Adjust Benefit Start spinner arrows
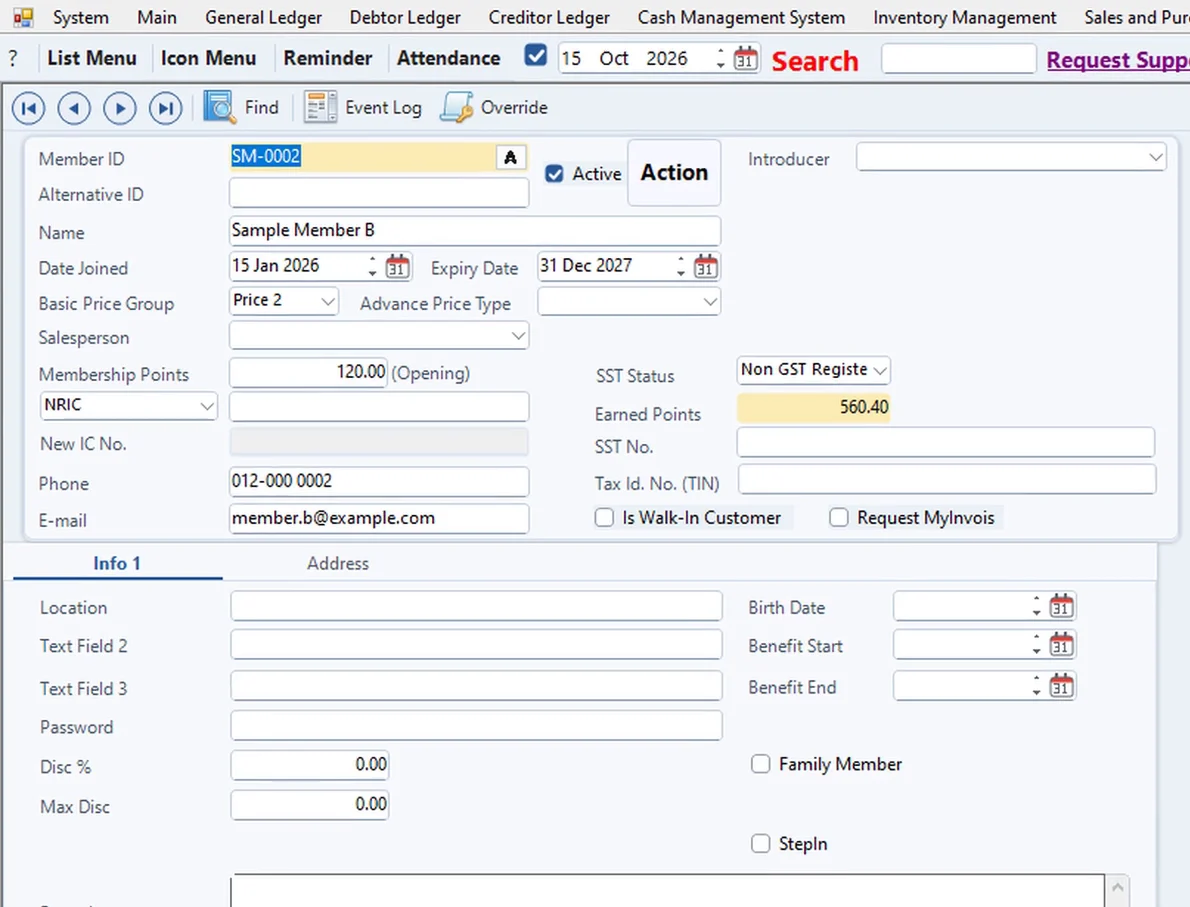Screen dimensions: 1190x907 1037,644
